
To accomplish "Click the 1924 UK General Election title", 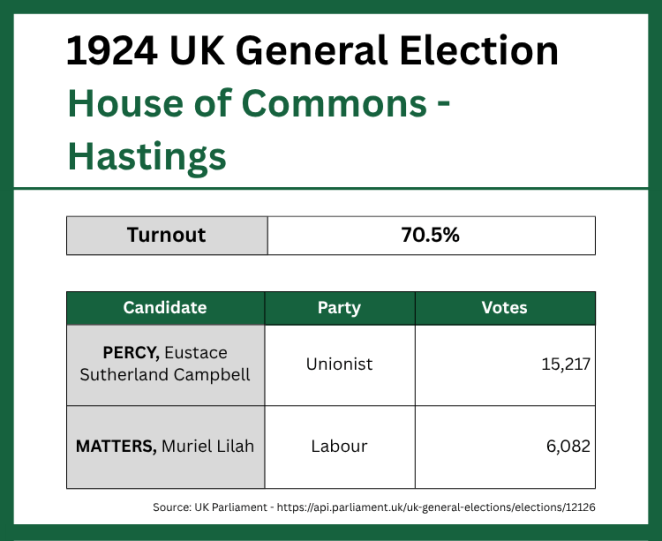I will point(312,51).
